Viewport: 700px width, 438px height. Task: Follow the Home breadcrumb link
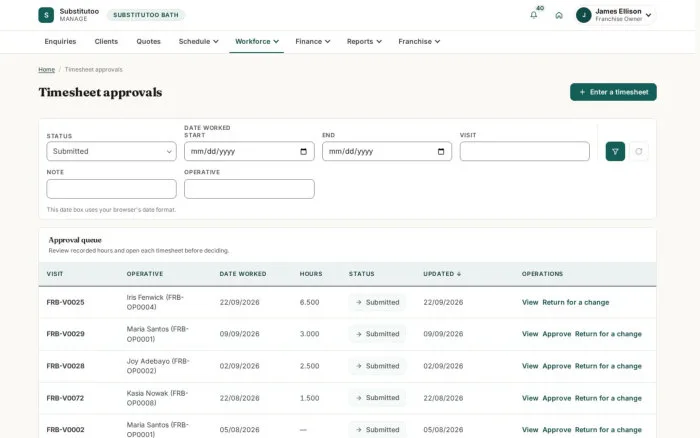point(46,70)
